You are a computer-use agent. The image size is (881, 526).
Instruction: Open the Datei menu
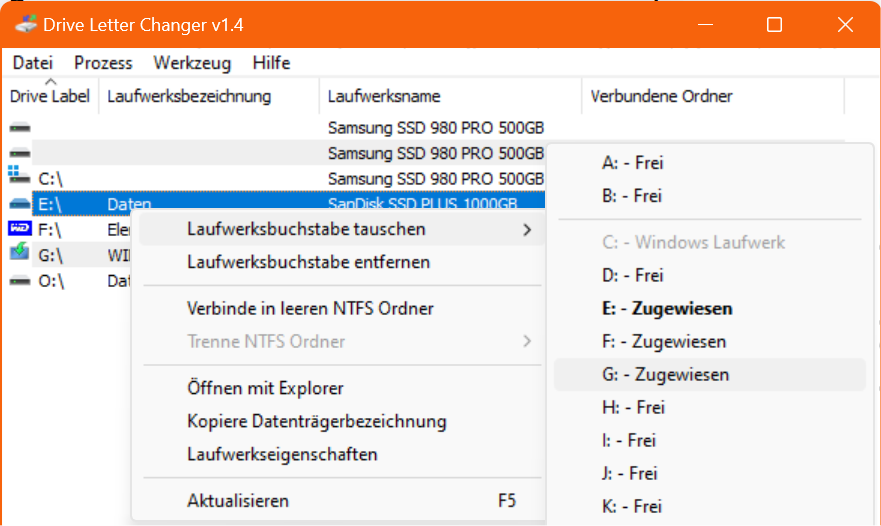(x=33, y=63)
